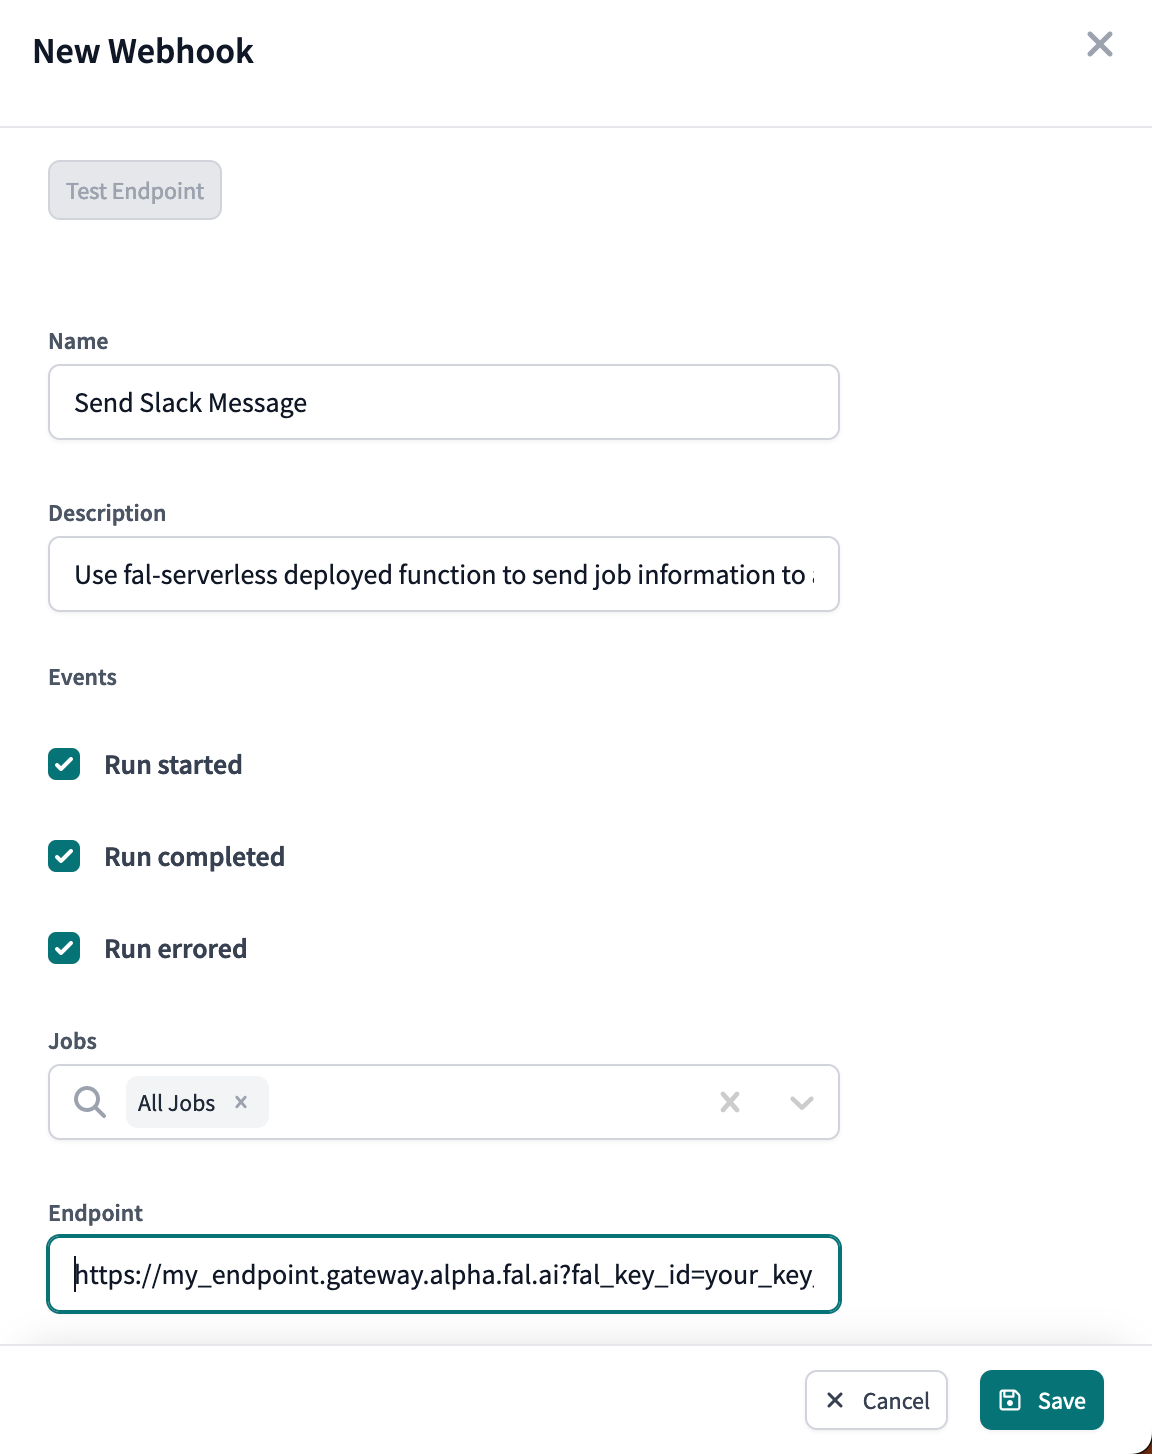The width and height of the screenshot is (1152, 1454).
Task: Click the Endpoint field label
Action: [x=95, y=1213]
